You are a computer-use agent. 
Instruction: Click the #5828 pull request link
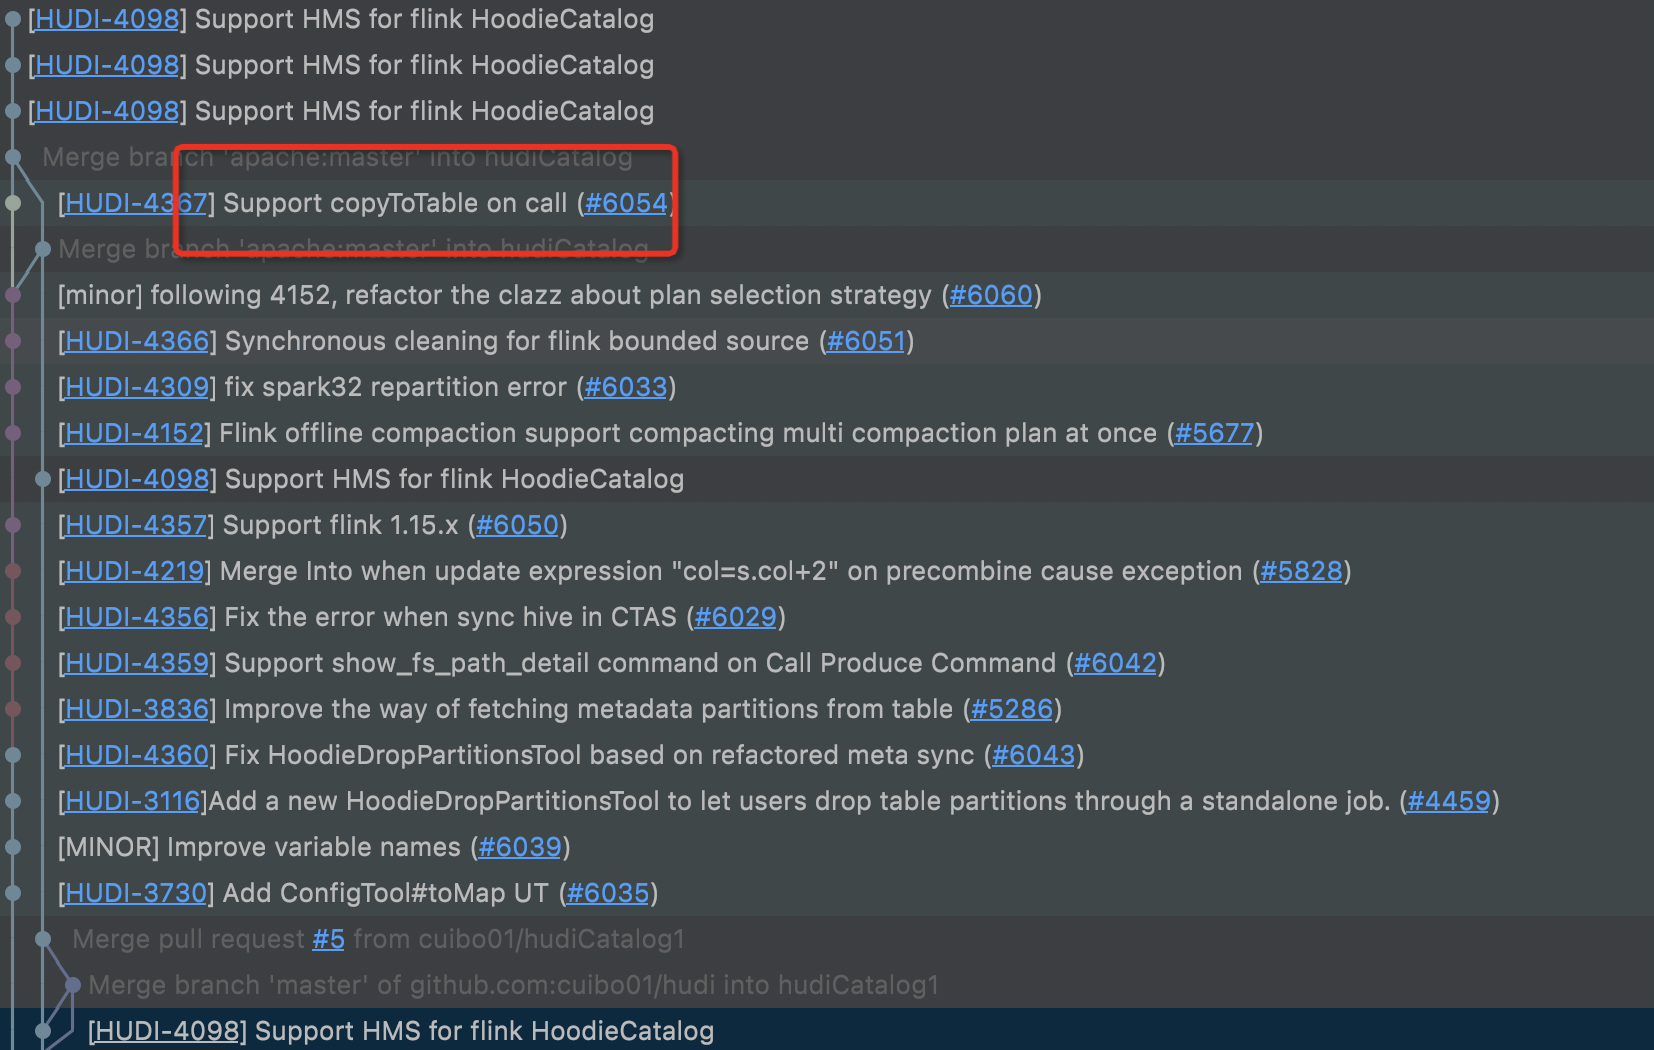(1300, 571)
